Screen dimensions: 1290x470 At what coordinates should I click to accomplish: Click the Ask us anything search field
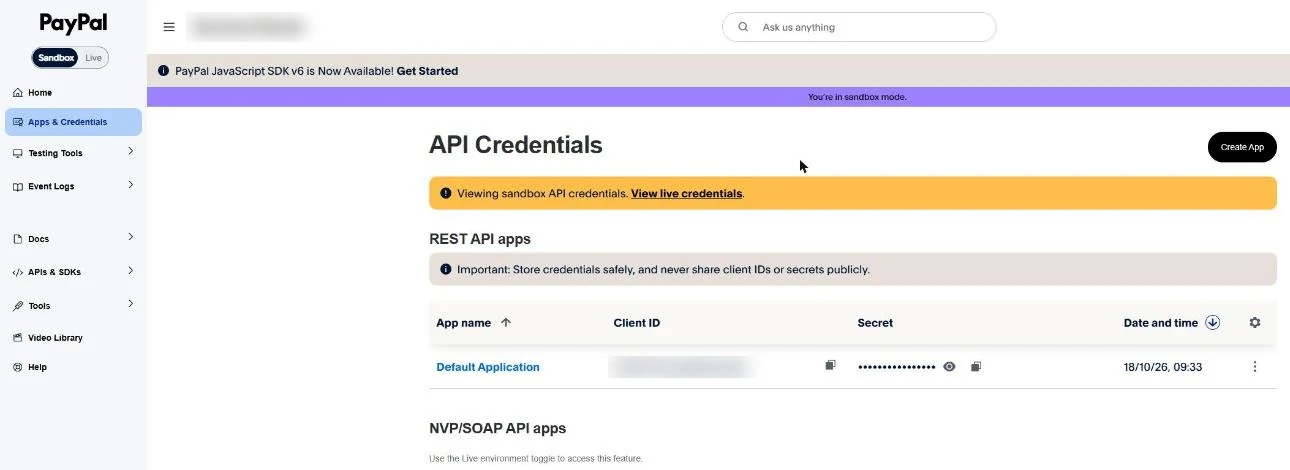859,27
